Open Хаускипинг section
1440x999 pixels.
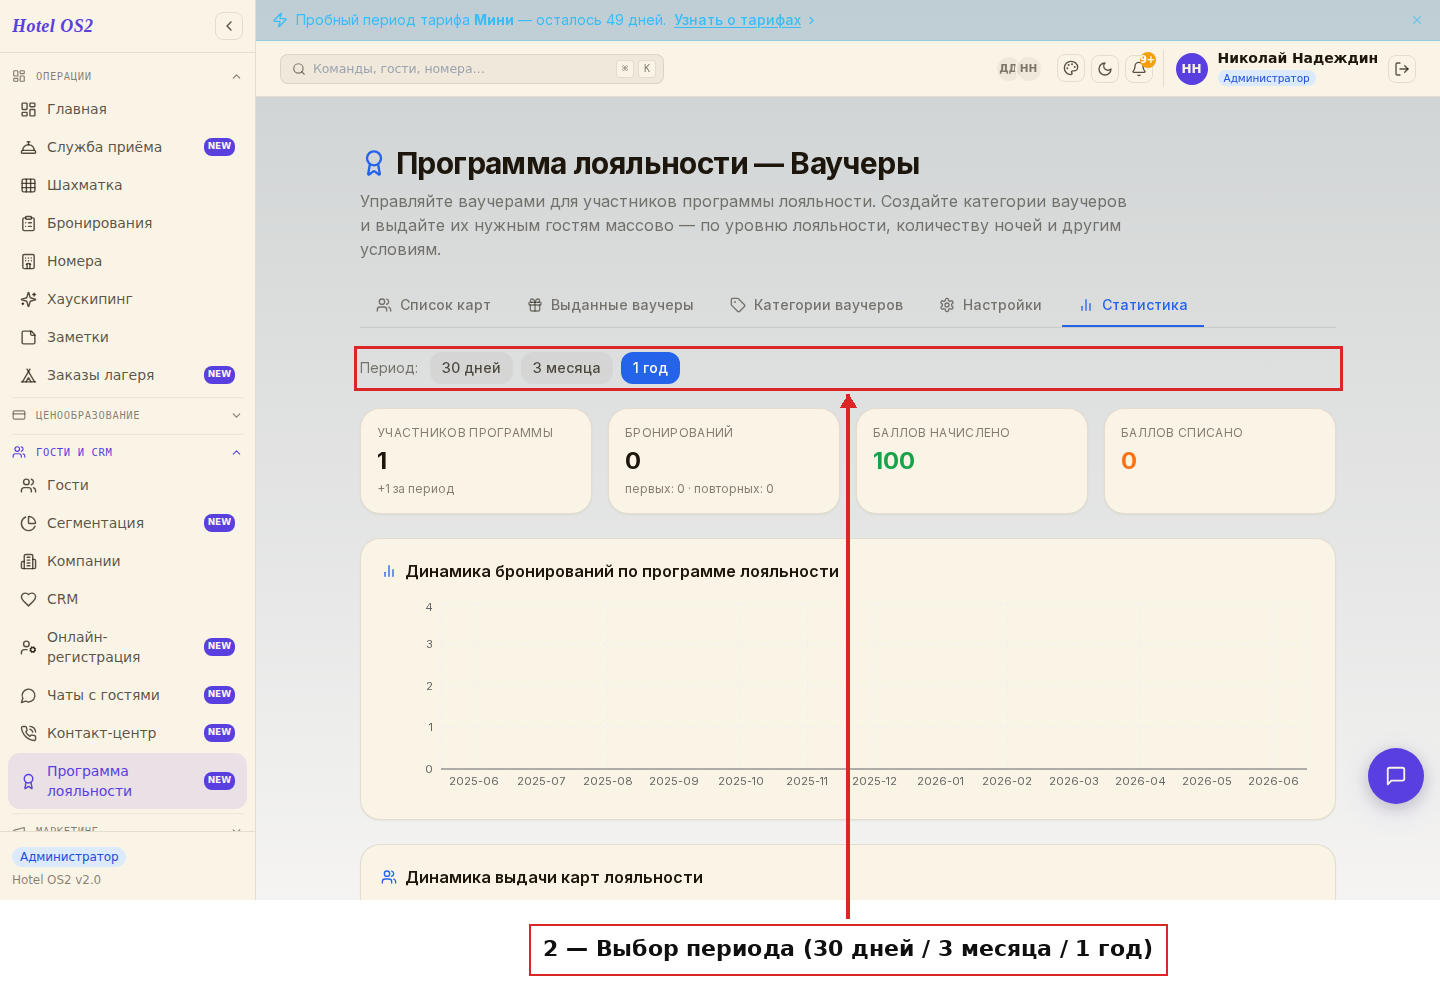click(x=127, y=299)
